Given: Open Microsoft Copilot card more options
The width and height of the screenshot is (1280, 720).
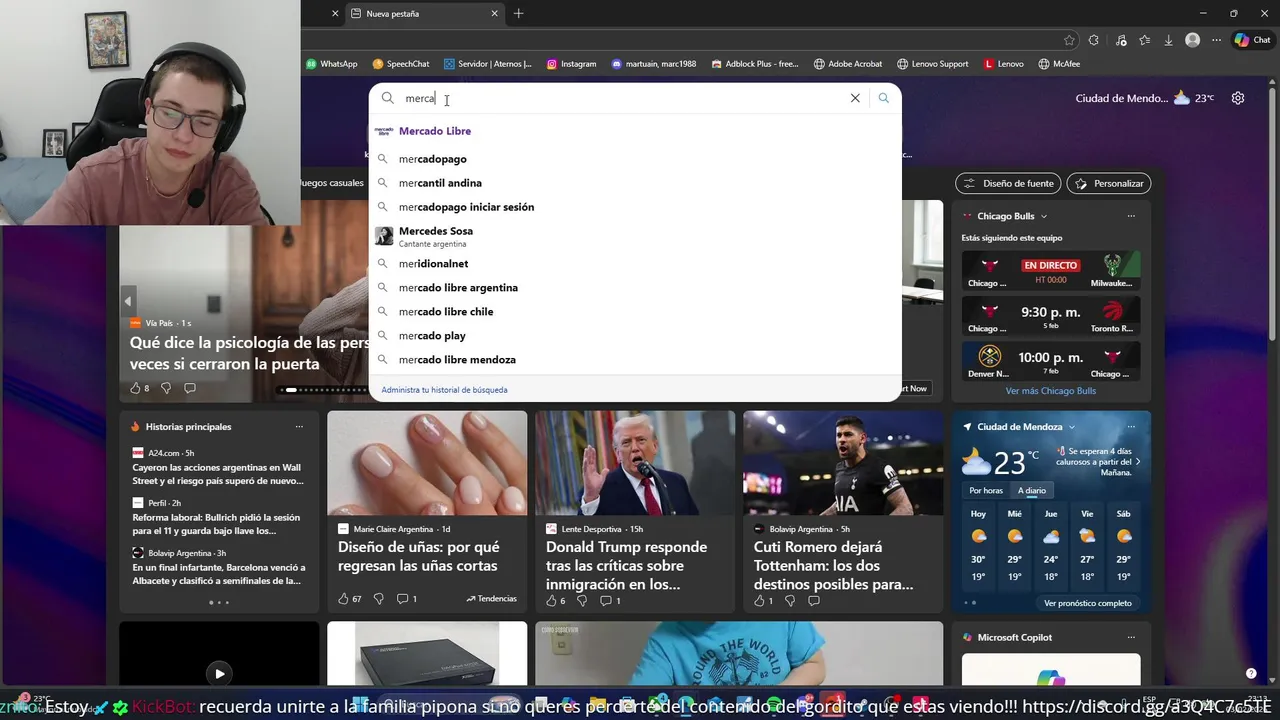Looking at the screenshot, I should coord(1131,637).
